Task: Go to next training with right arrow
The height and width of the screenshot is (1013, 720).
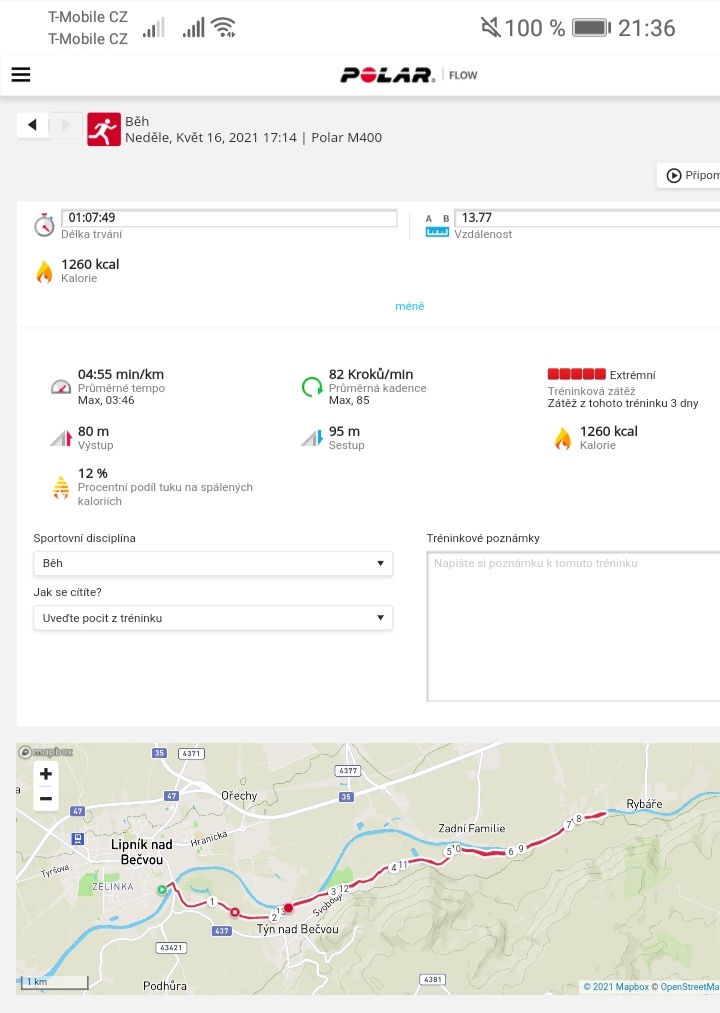Action: (66, 125)
